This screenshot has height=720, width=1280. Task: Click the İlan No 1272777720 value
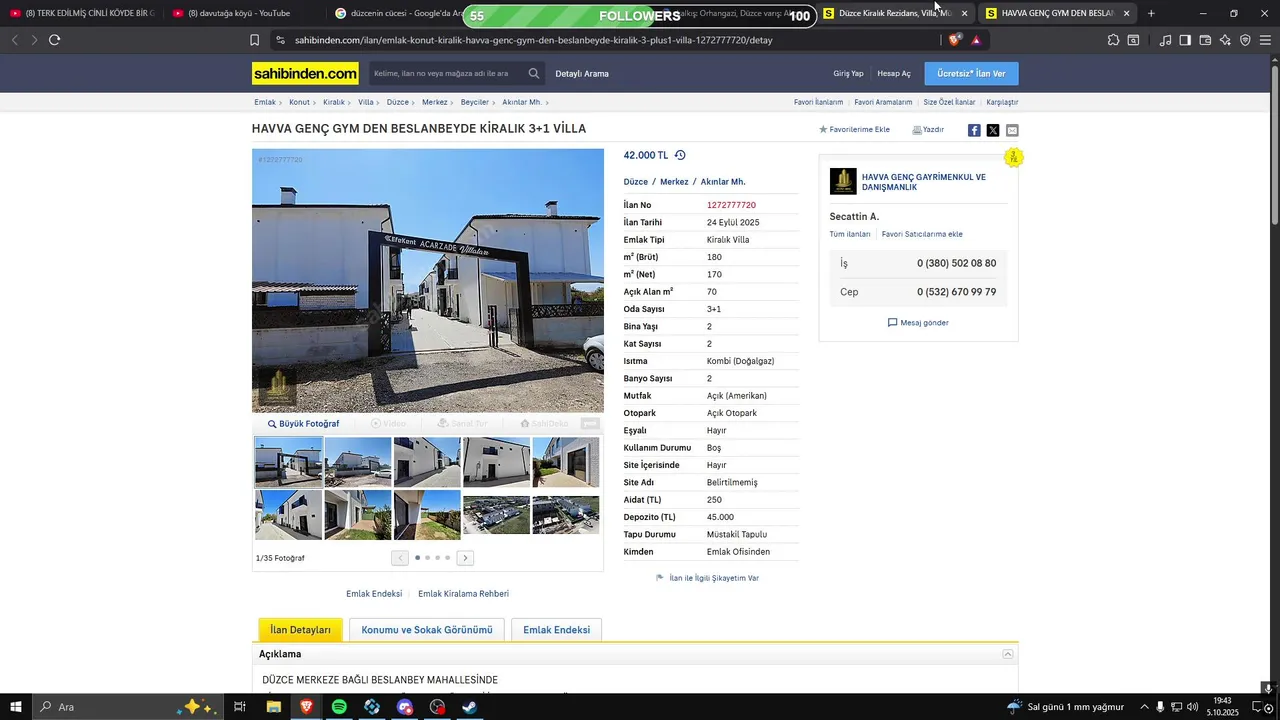731,205
